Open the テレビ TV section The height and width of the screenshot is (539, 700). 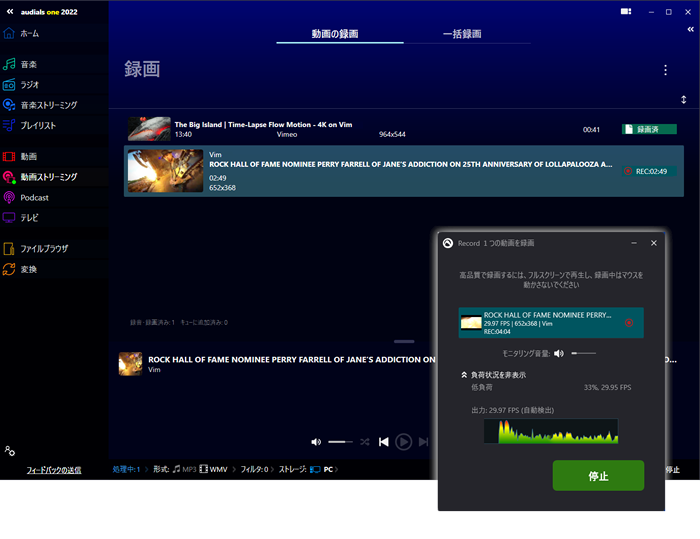(21, 217)
